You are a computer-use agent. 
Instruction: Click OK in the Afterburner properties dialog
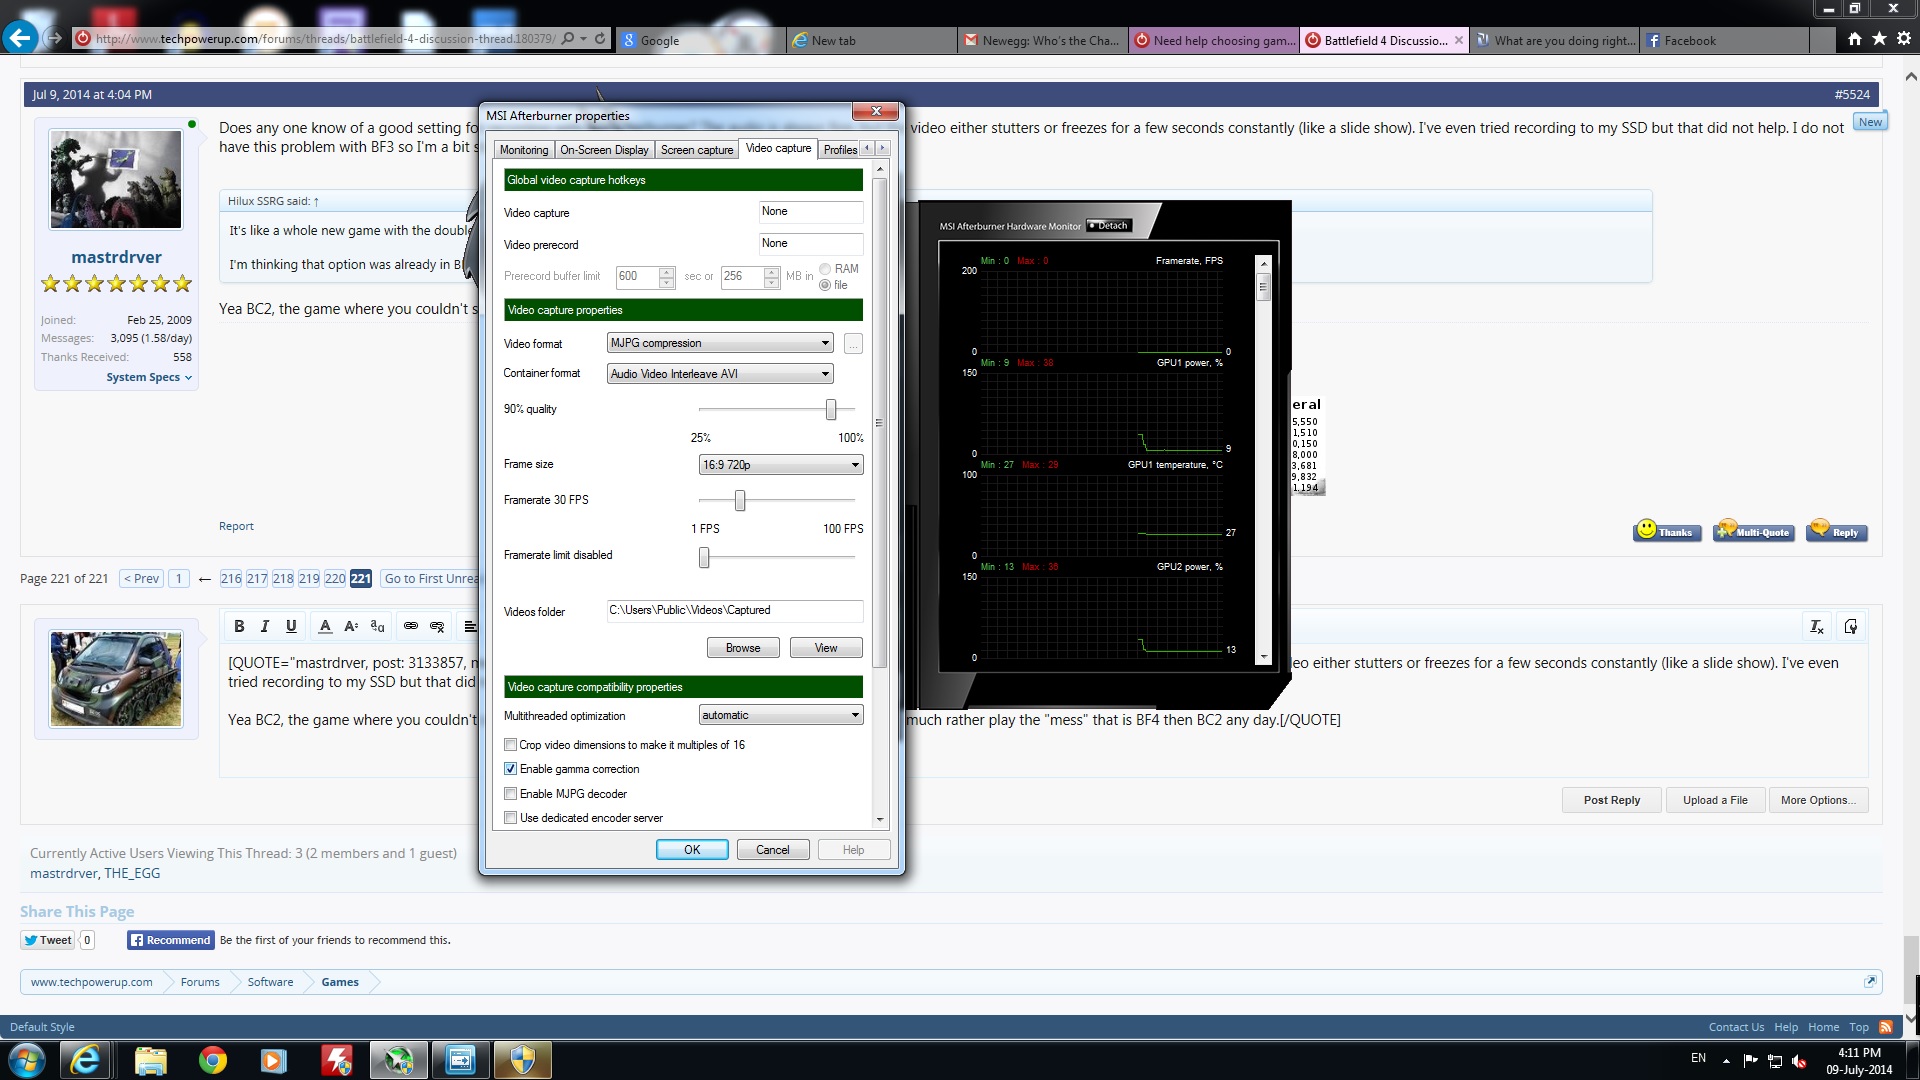692,850
